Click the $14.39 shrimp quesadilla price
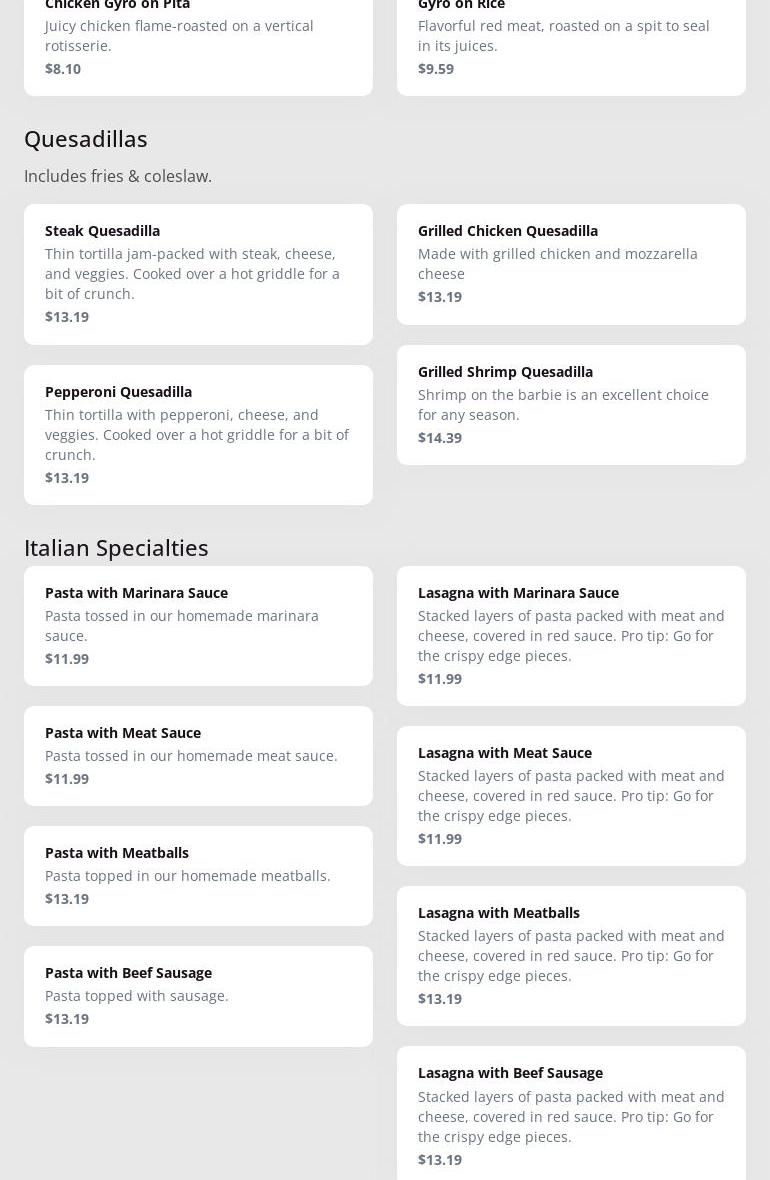Screen dimensions: 770x1180 [440, 438]
